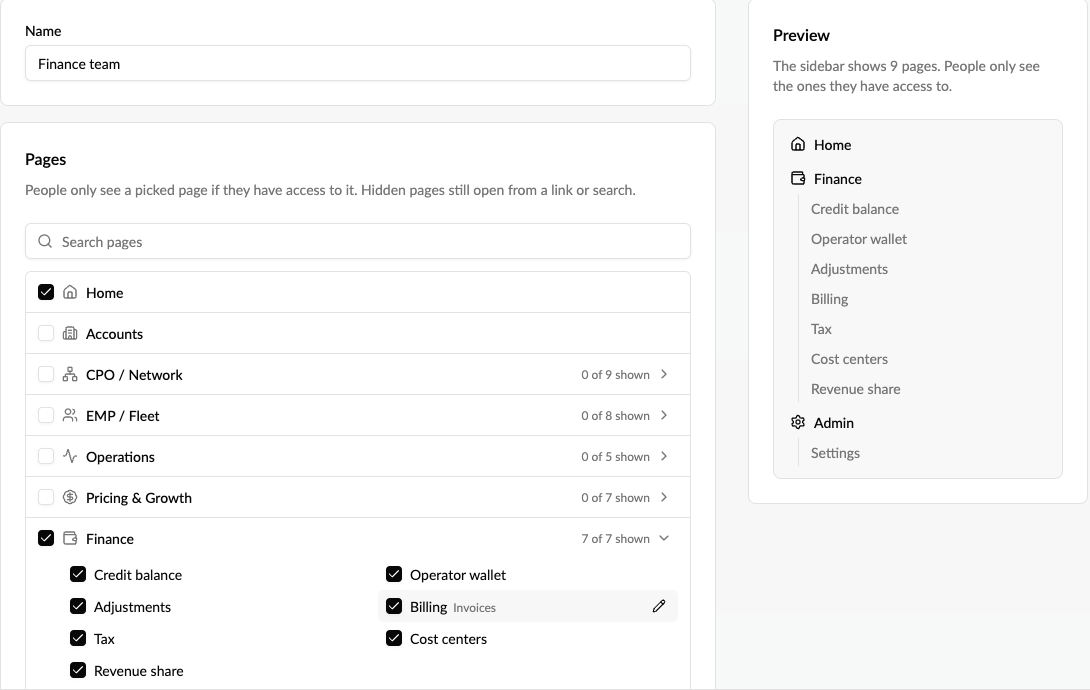1090x690 pixels.
Task: Click the Home icon in the pages list
Action: [x=70, y=292]
